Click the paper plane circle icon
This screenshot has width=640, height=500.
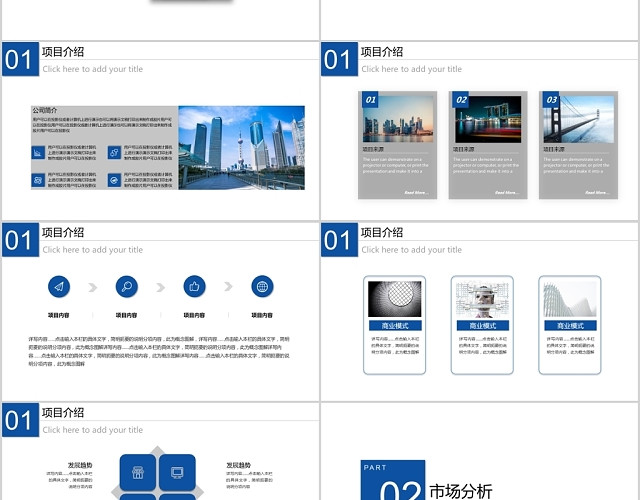tap(59, 287)
